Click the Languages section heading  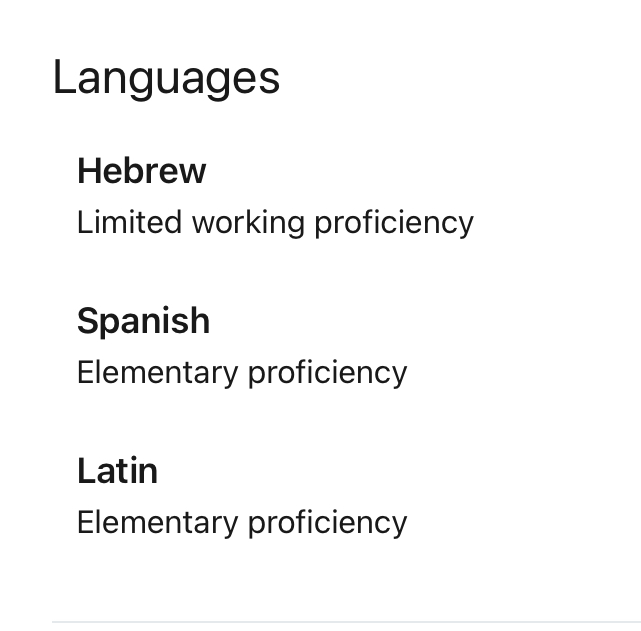(166, 78)
